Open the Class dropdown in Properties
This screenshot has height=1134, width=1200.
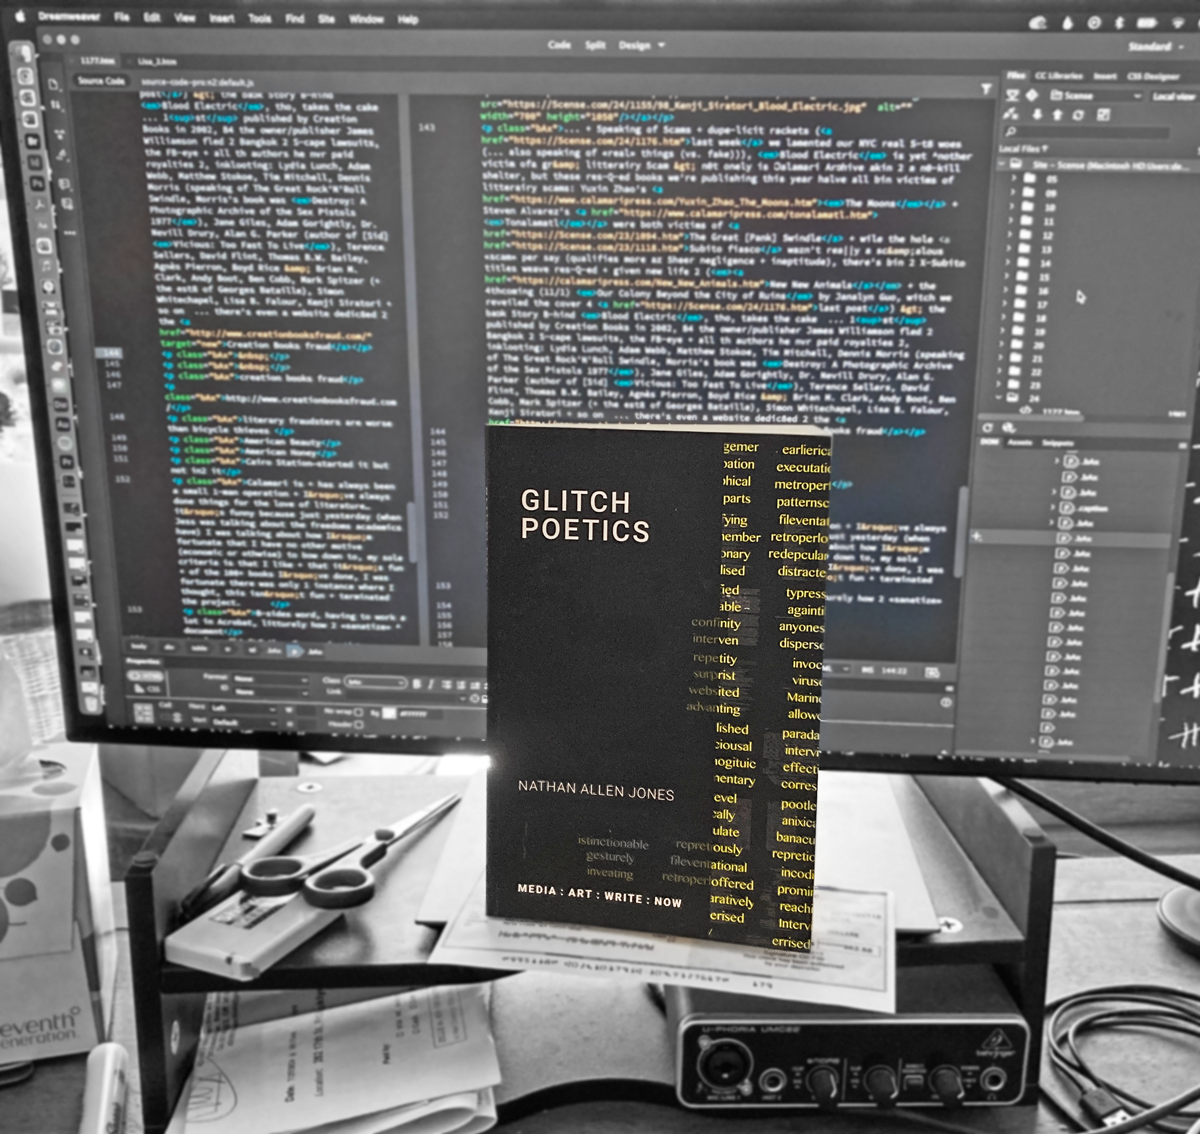point(375,682)
